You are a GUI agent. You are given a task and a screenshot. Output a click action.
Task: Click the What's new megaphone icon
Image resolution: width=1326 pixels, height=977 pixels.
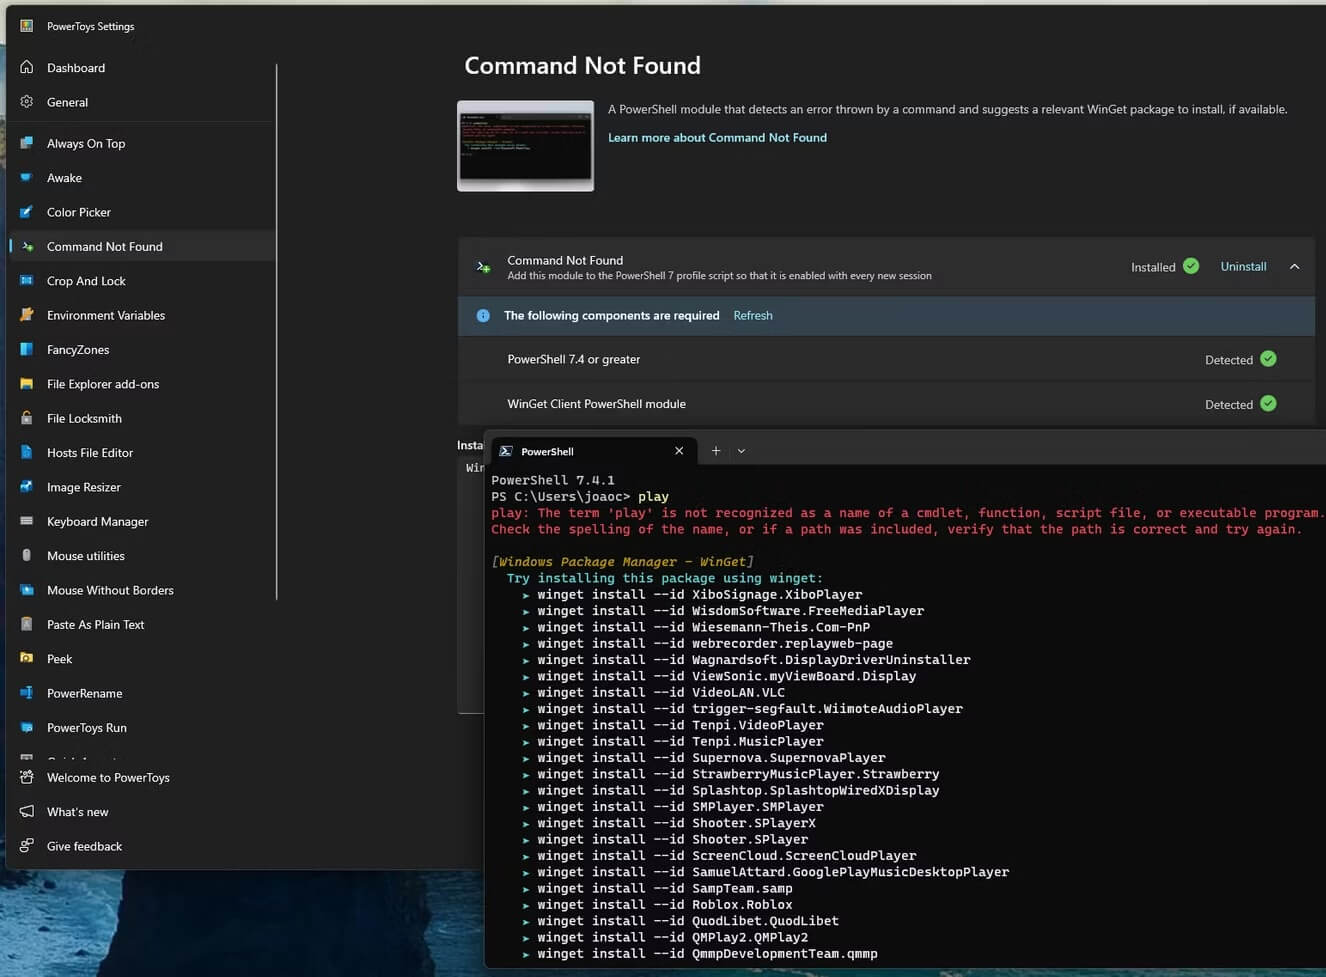(27, 811)
